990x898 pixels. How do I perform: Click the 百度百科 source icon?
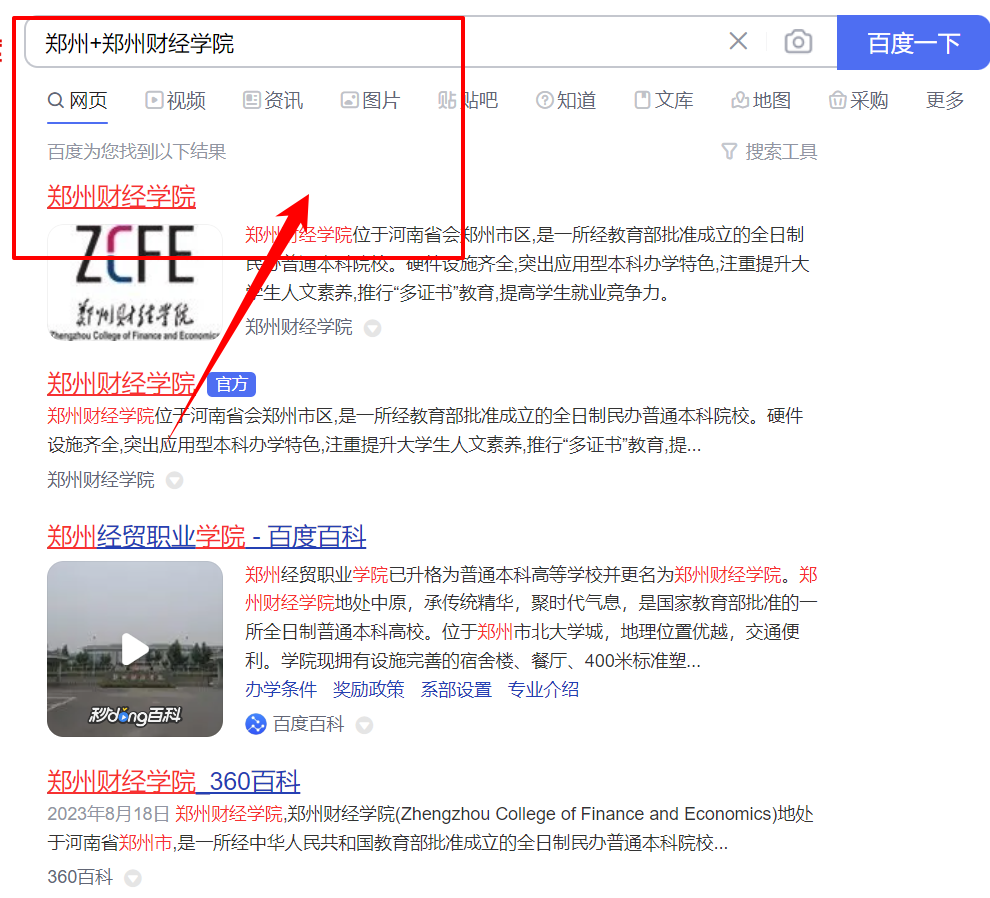coord(256,724)
